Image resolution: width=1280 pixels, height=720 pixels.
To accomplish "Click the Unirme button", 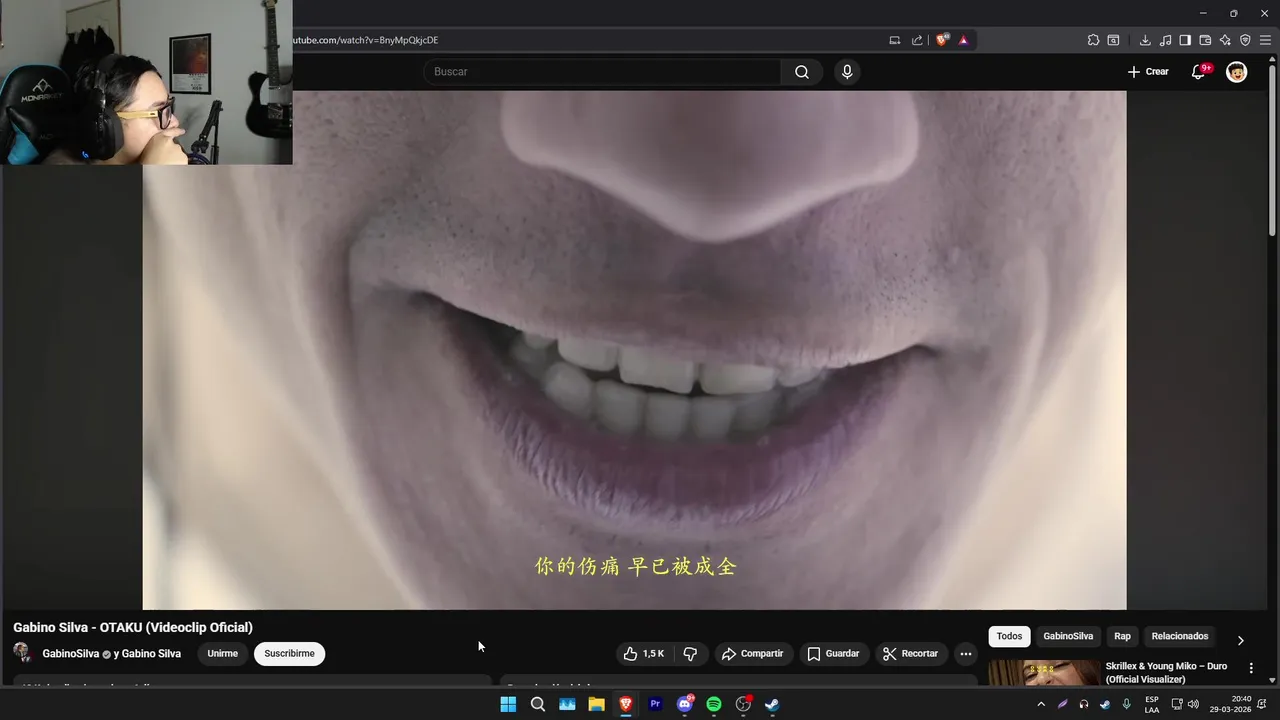I will pos(222,654).
